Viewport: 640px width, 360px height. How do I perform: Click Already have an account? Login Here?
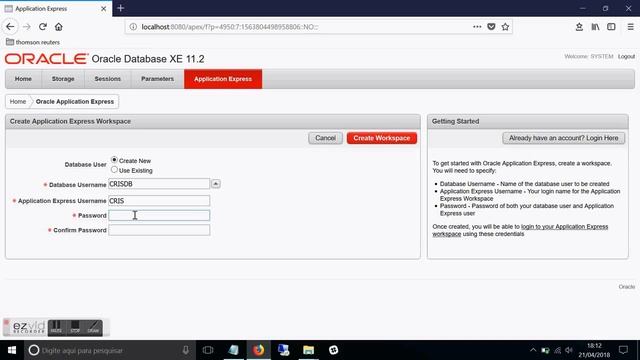(x=564, y=138)
